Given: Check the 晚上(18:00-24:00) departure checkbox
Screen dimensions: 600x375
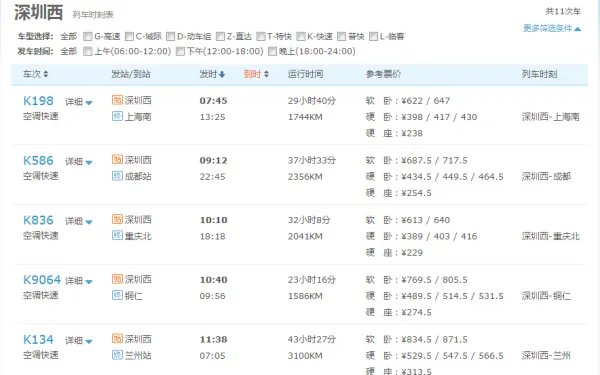Looking at the screenshot, I should pyautogui.click(x=272, y=51).
